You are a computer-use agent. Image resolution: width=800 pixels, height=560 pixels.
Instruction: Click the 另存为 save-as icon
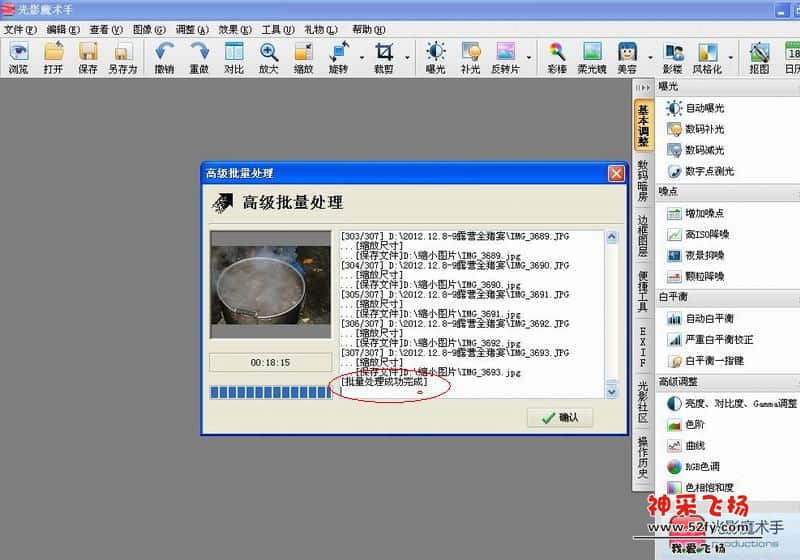pos(123,58)
